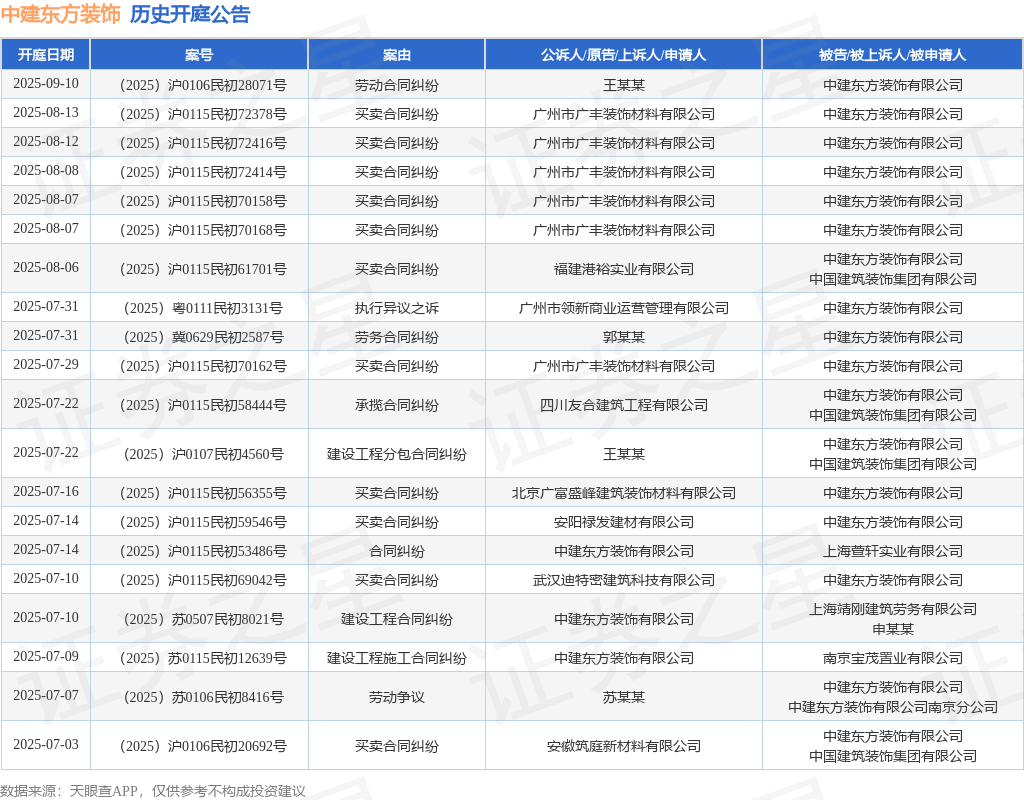Click the 案号 column header

[x=199, y=55]
